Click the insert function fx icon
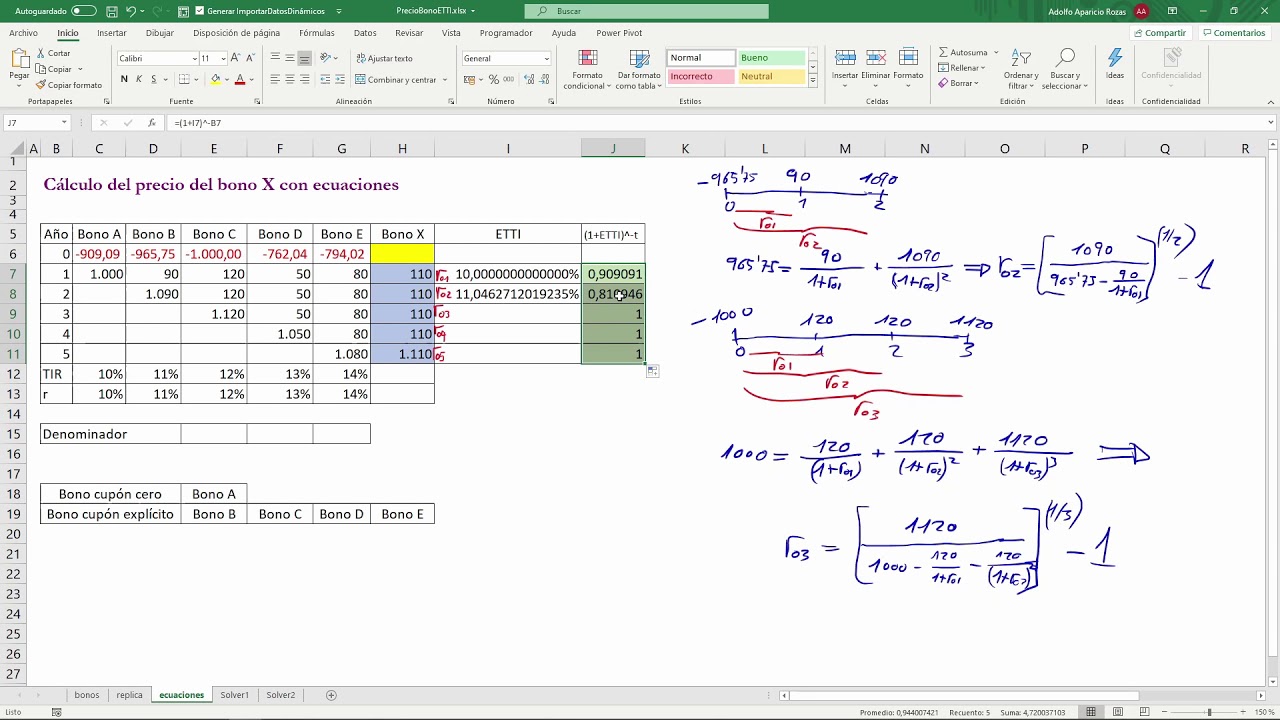The image size is (1280, 720). 151,123
